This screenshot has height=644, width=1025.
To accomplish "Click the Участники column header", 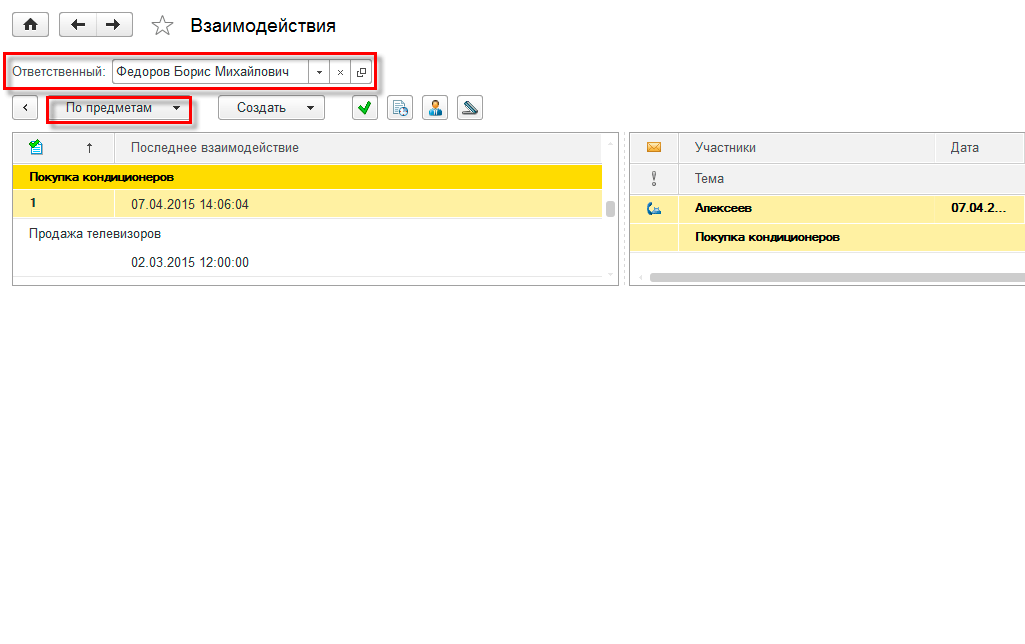I will [807, 148].
